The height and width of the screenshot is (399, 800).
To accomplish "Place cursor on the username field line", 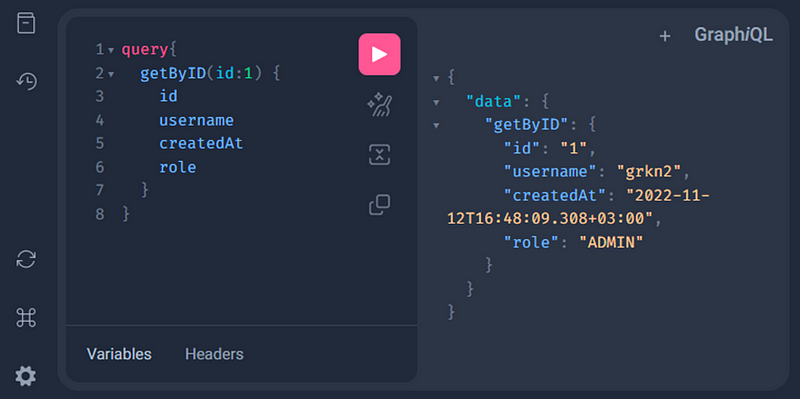I will point(196,120).
